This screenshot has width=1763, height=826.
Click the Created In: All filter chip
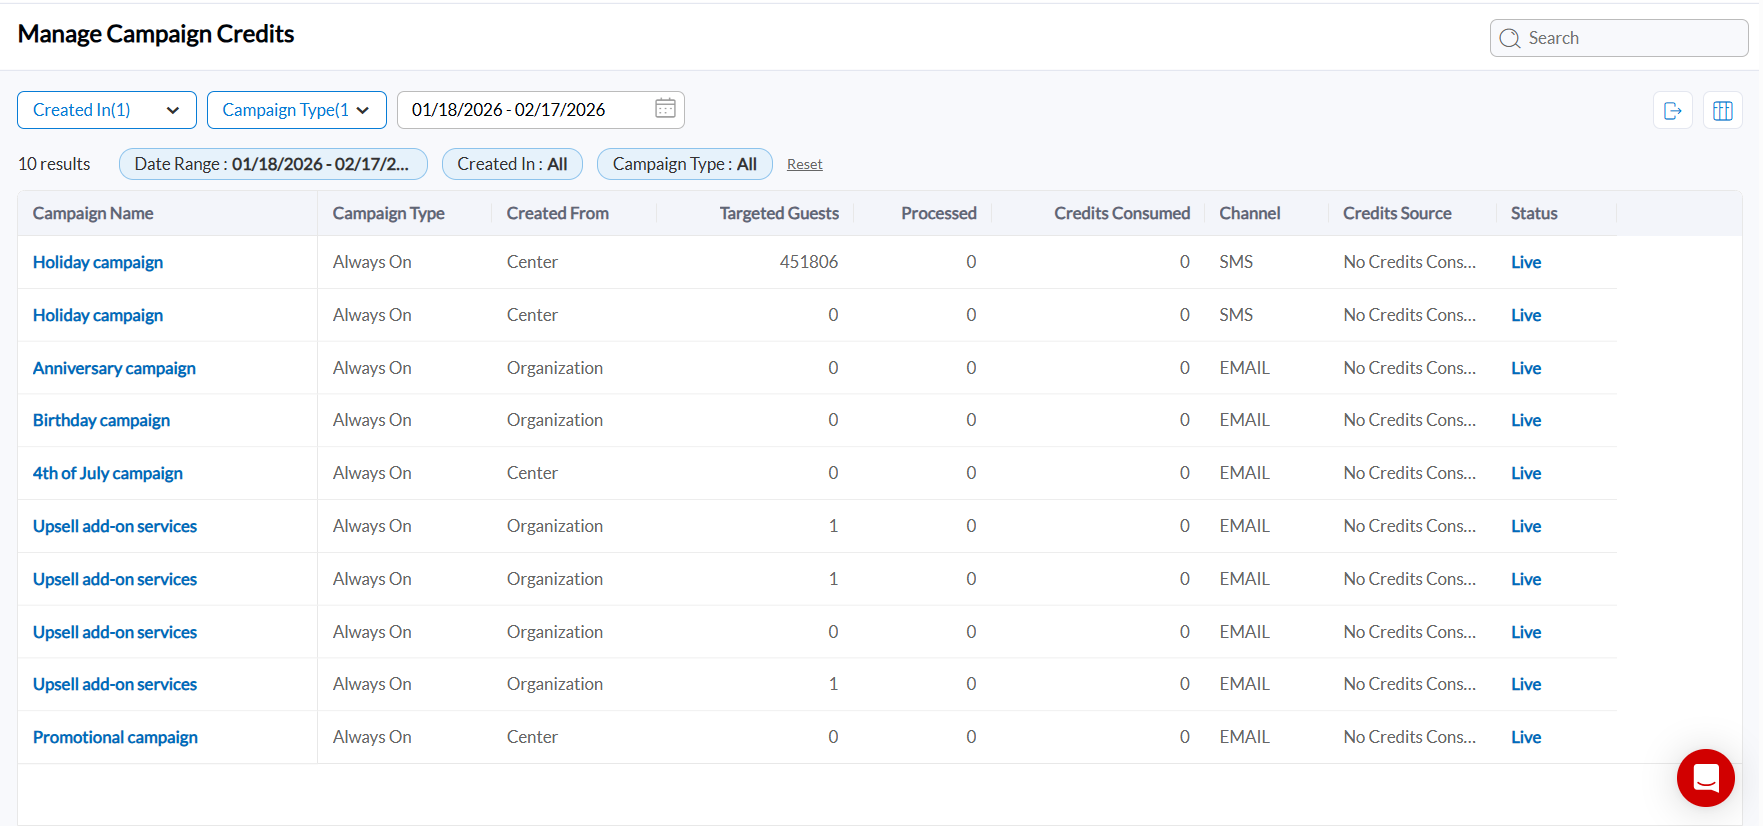coord(512,164)
